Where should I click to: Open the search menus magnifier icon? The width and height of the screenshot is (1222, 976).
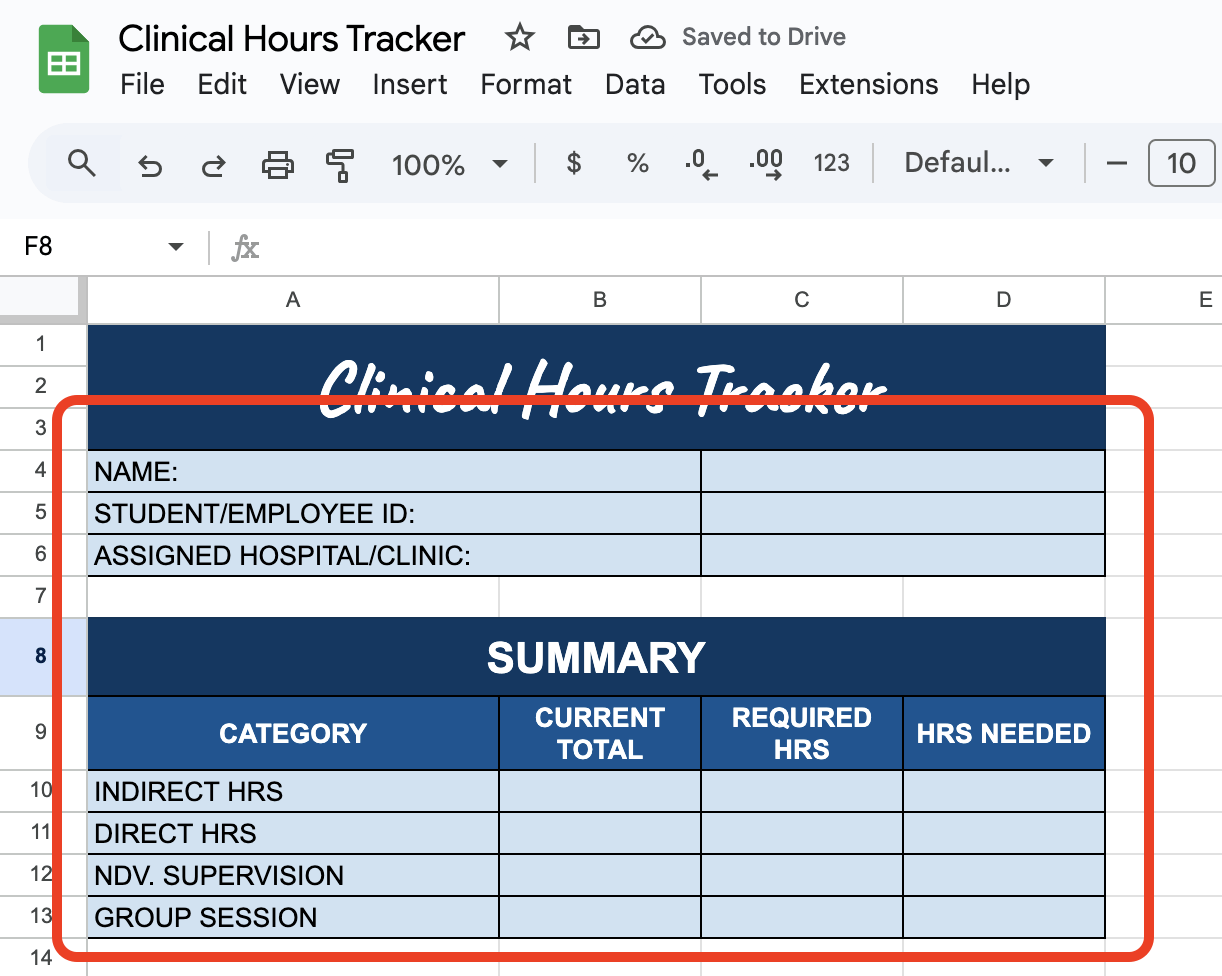coord(82,163)
